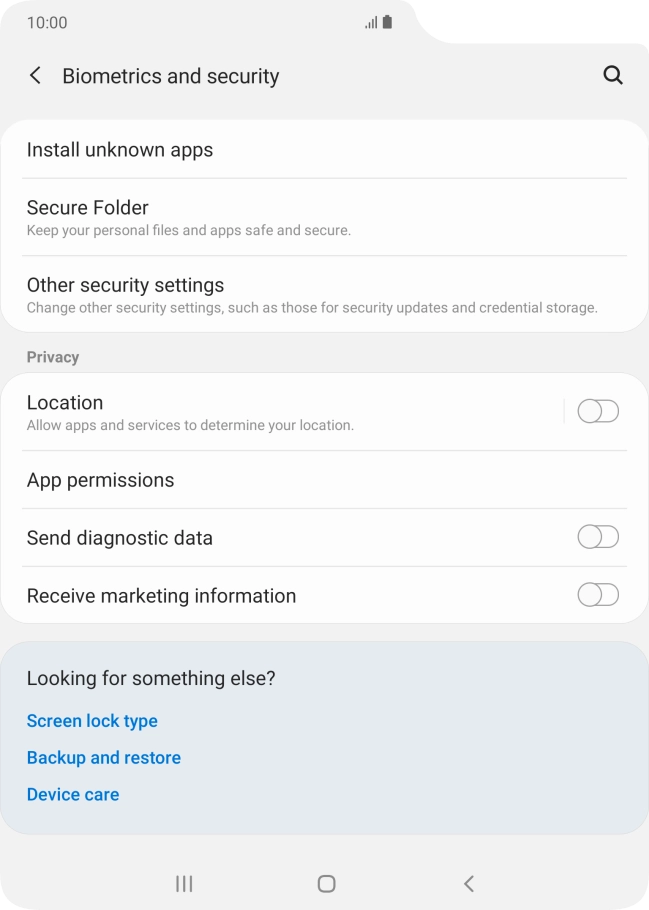Tap the navigation bar Back button
Viewport: 649px width, 910px height.
[467, 884]
